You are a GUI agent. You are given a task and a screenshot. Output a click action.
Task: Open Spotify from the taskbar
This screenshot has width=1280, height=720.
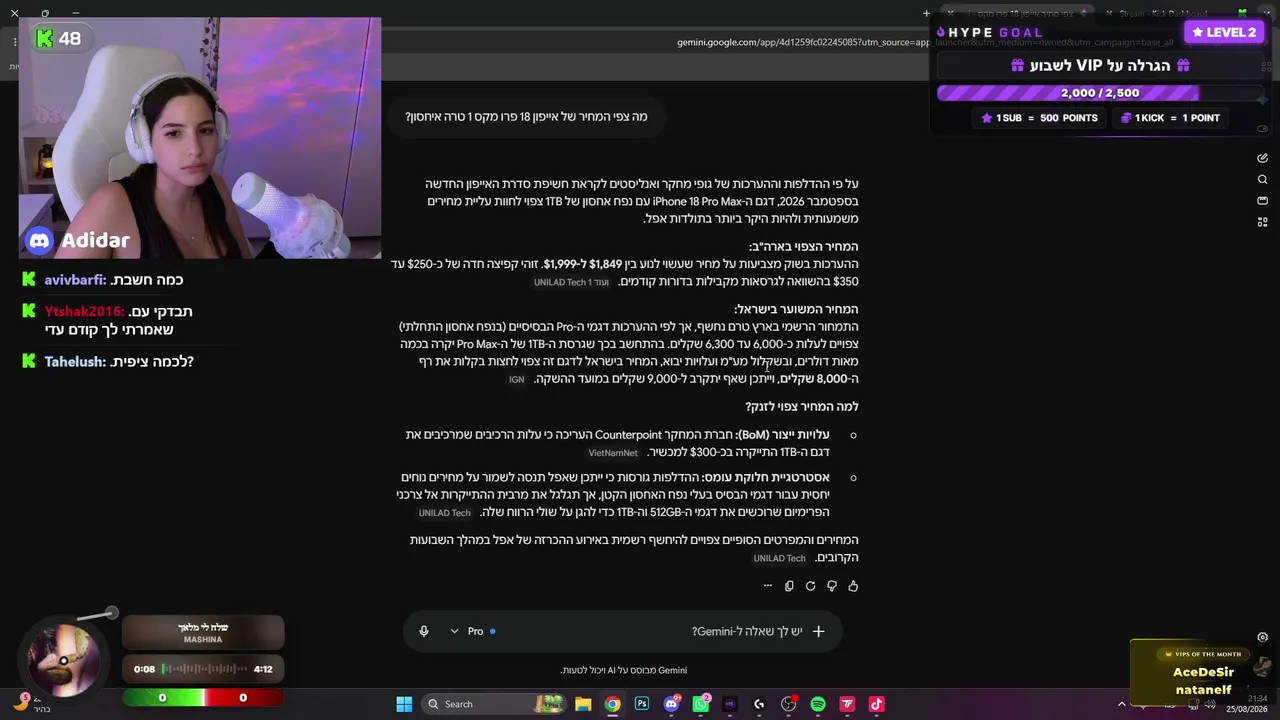(x=818, y=704)
